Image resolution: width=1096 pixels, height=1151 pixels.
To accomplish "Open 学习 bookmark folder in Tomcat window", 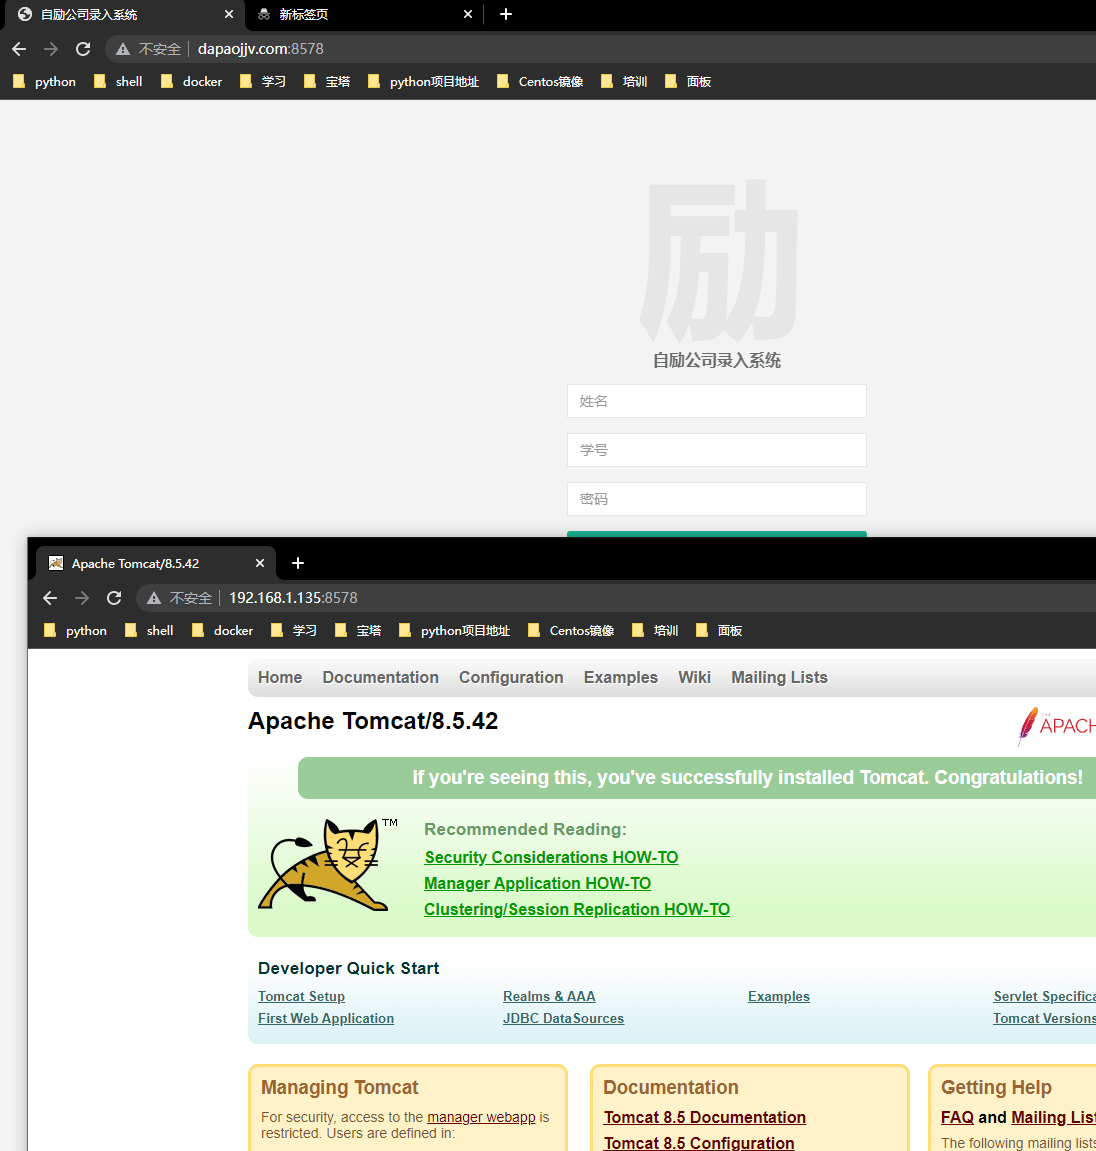I will click(x=294, y=631).
